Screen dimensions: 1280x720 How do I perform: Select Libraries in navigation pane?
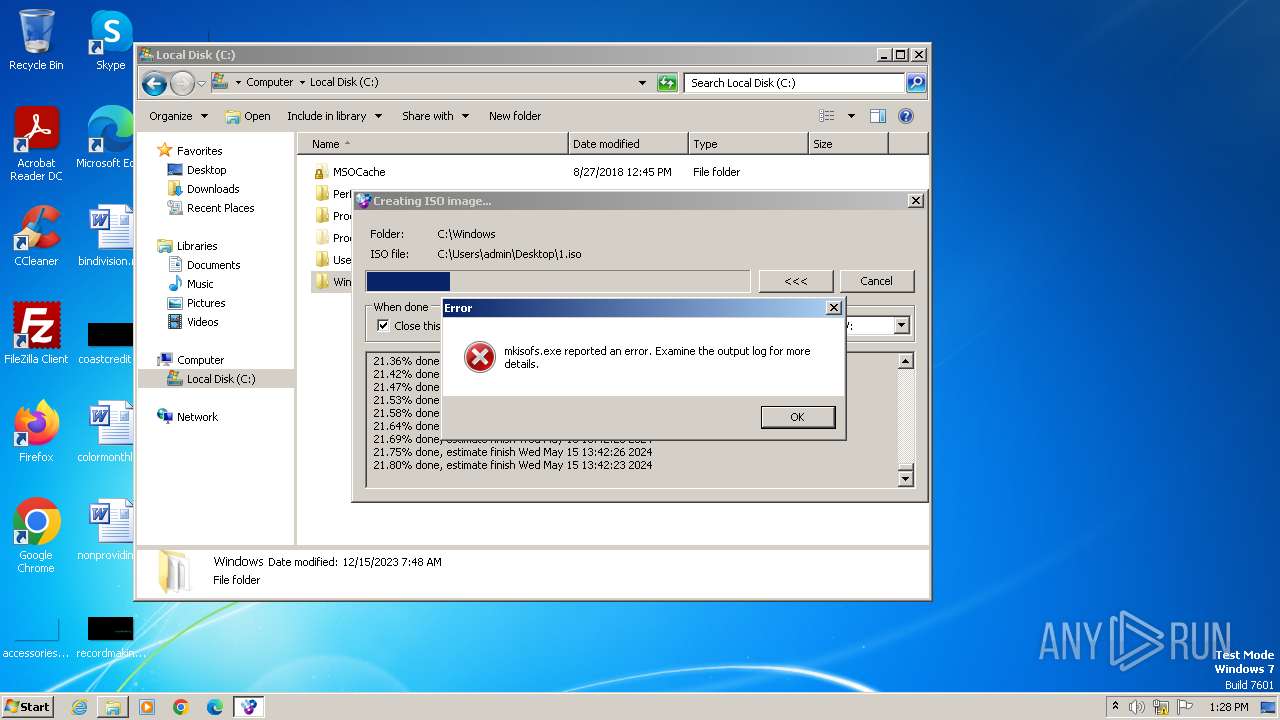pyautogui.click(x=197, y=246)
